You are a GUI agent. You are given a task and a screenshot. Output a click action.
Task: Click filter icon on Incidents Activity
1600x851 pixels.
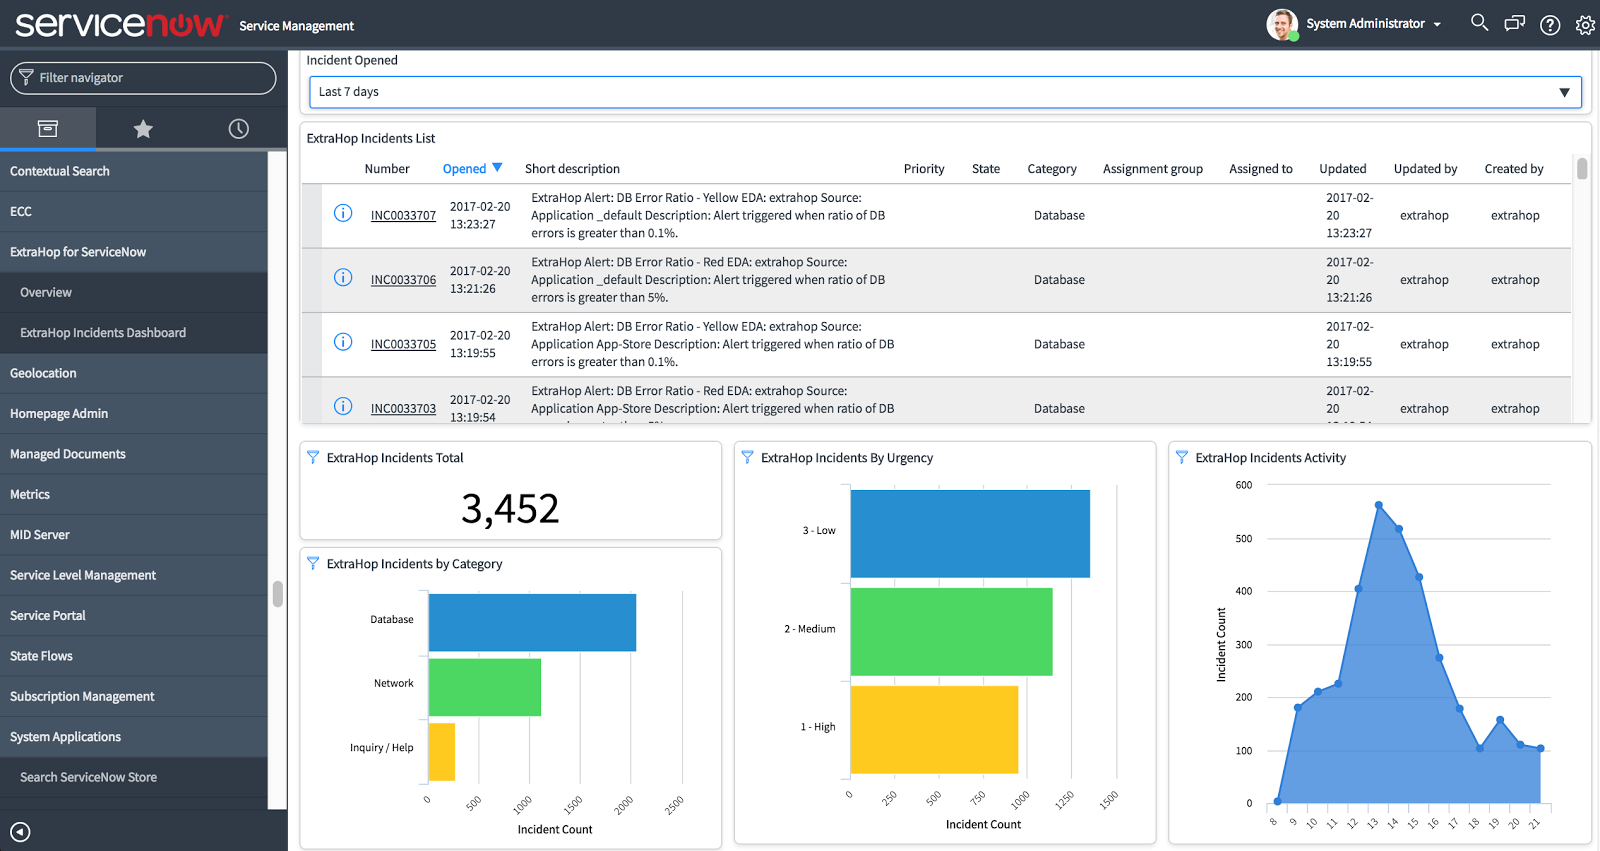[x=1182, y=457]
